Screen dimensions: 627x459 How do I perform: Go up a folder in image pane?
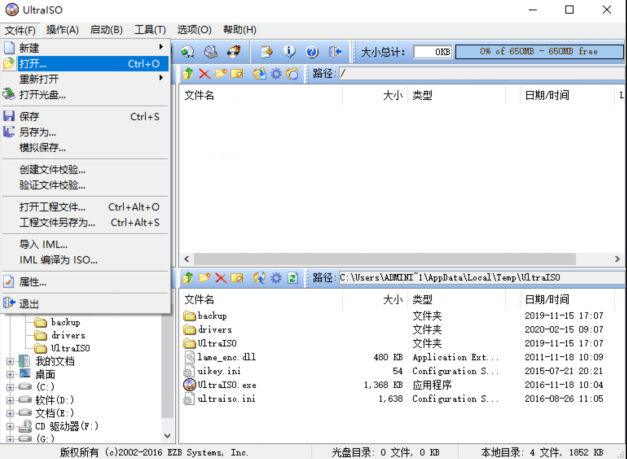[188, 74]
